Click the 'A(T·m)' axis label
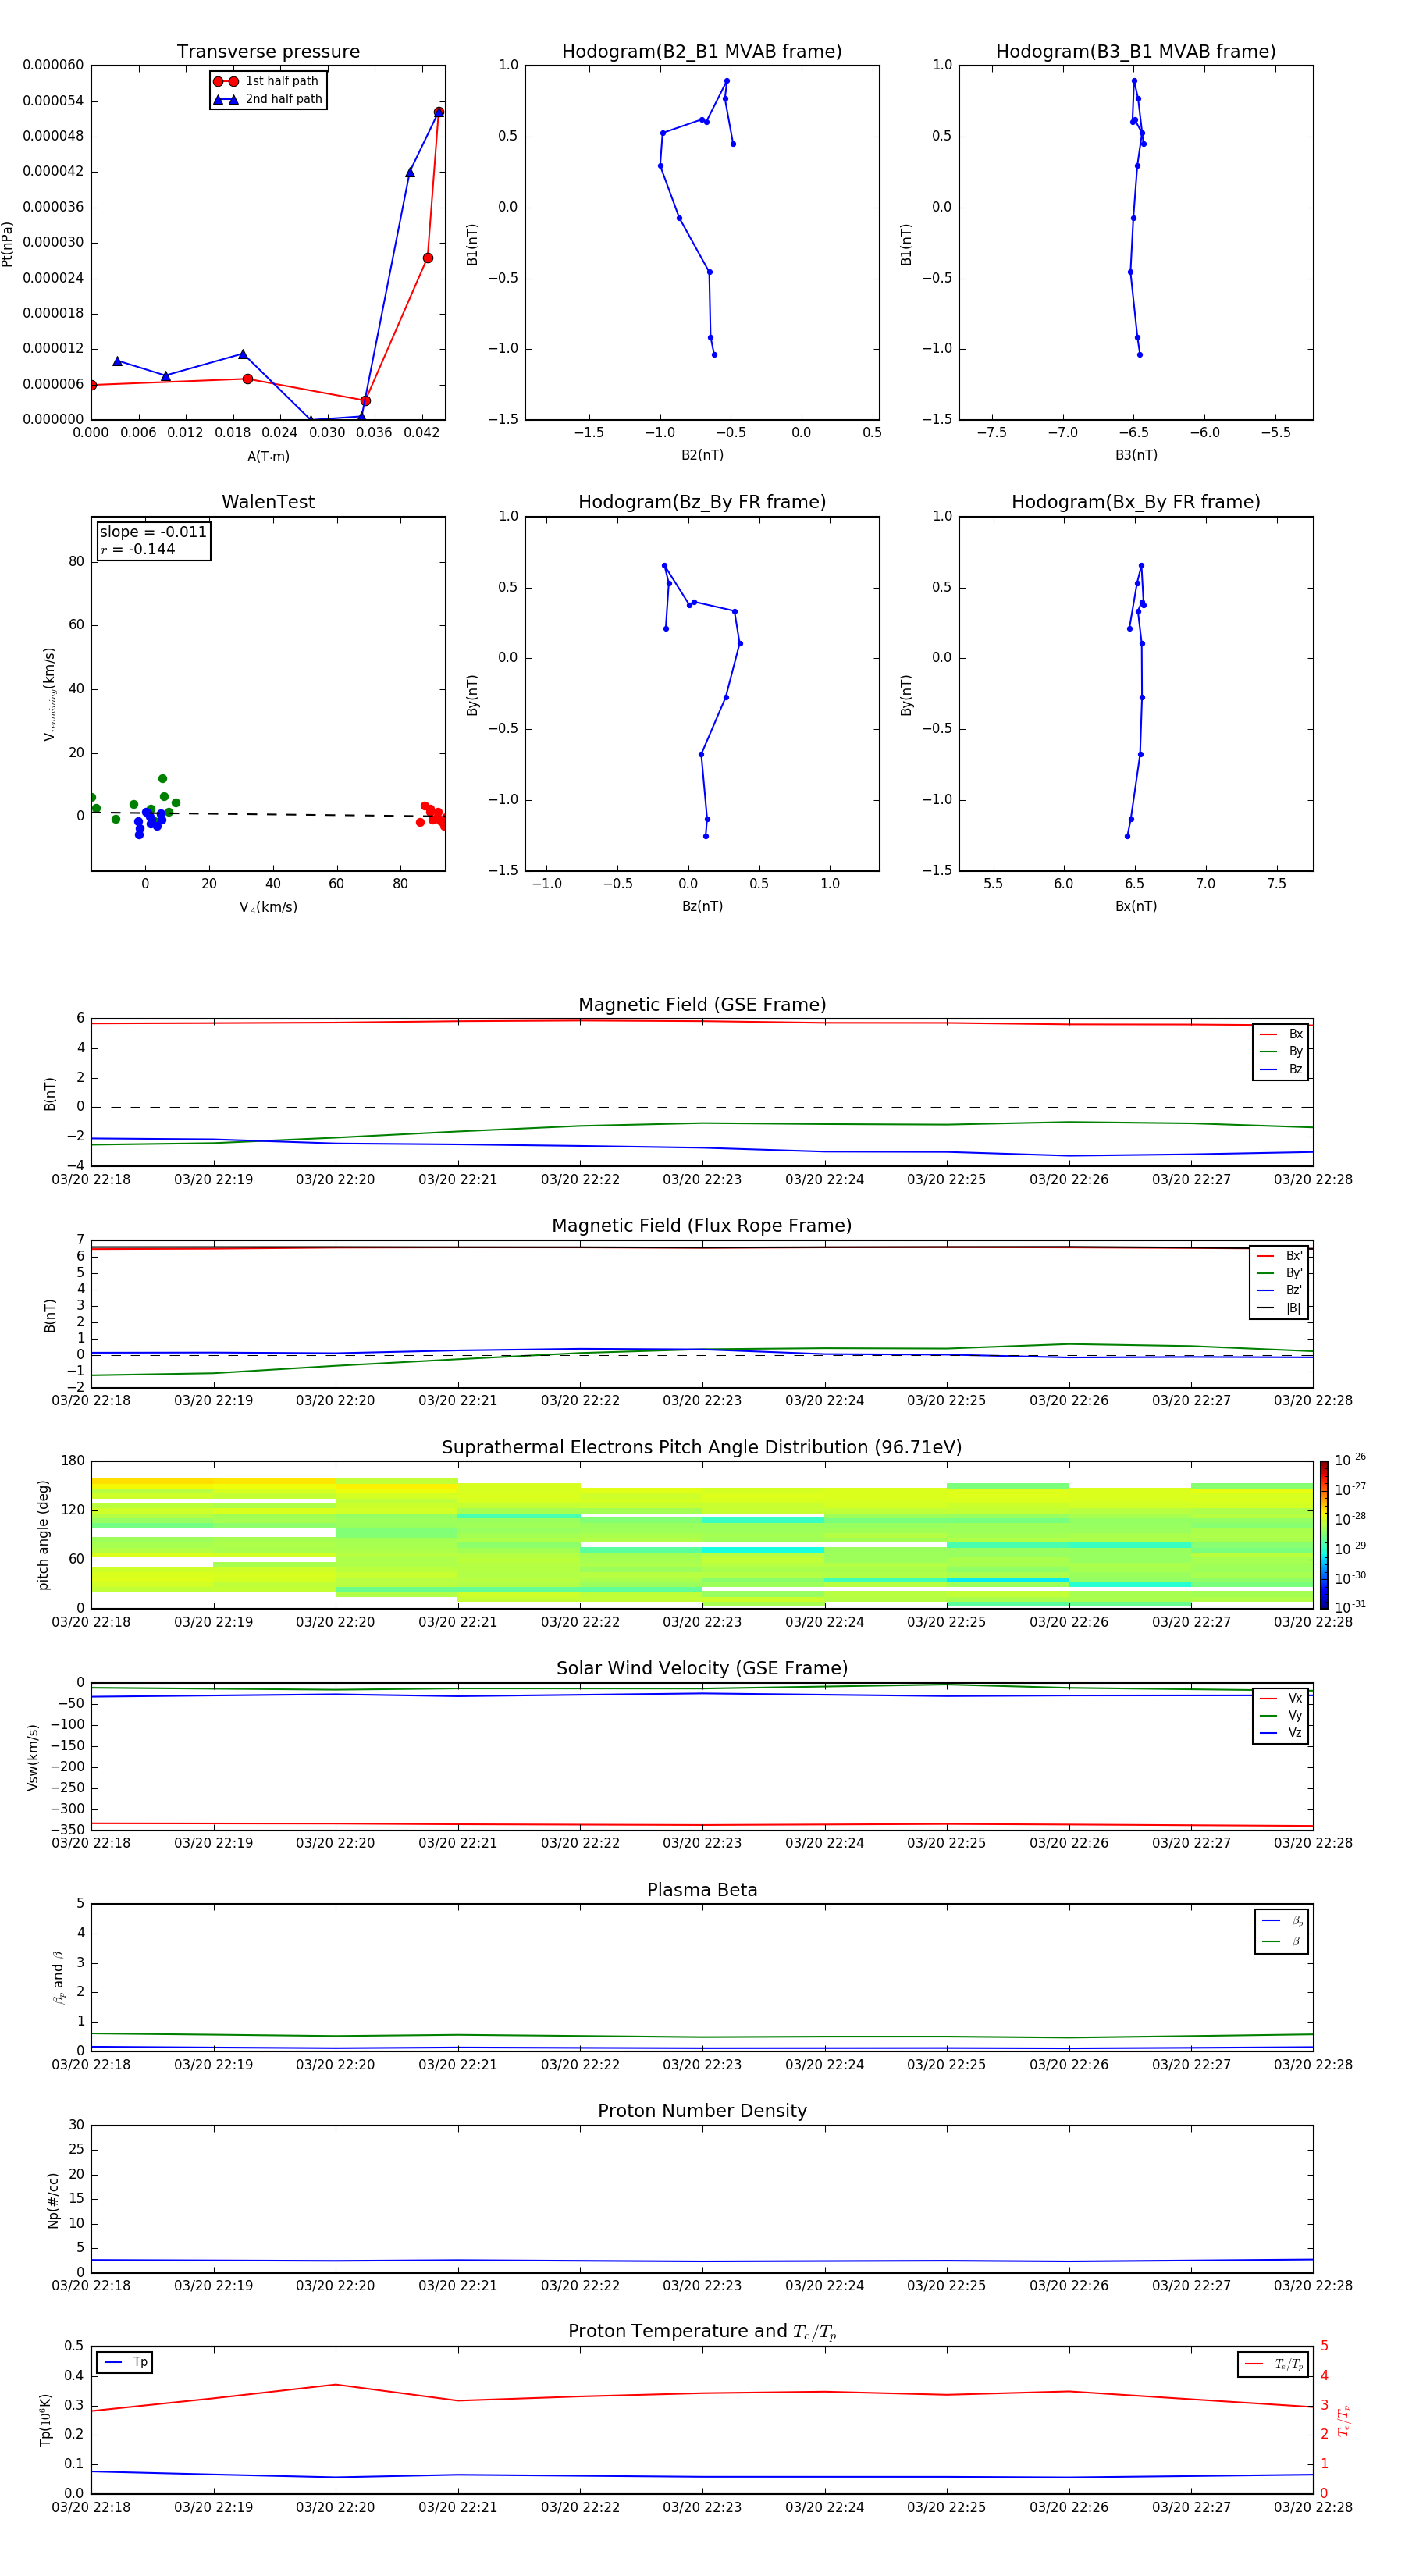Screen dimensions: 1405x2576 coord(268,456)
